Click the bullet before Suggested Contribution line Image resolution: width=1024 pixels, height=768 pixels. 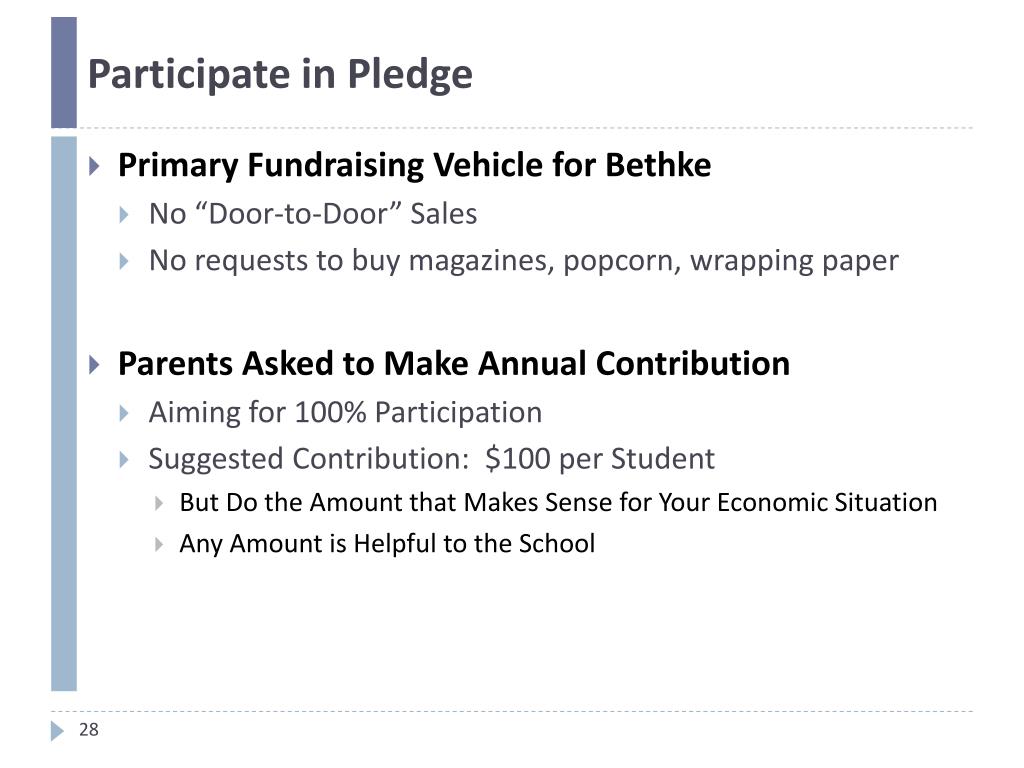point(125,460)
